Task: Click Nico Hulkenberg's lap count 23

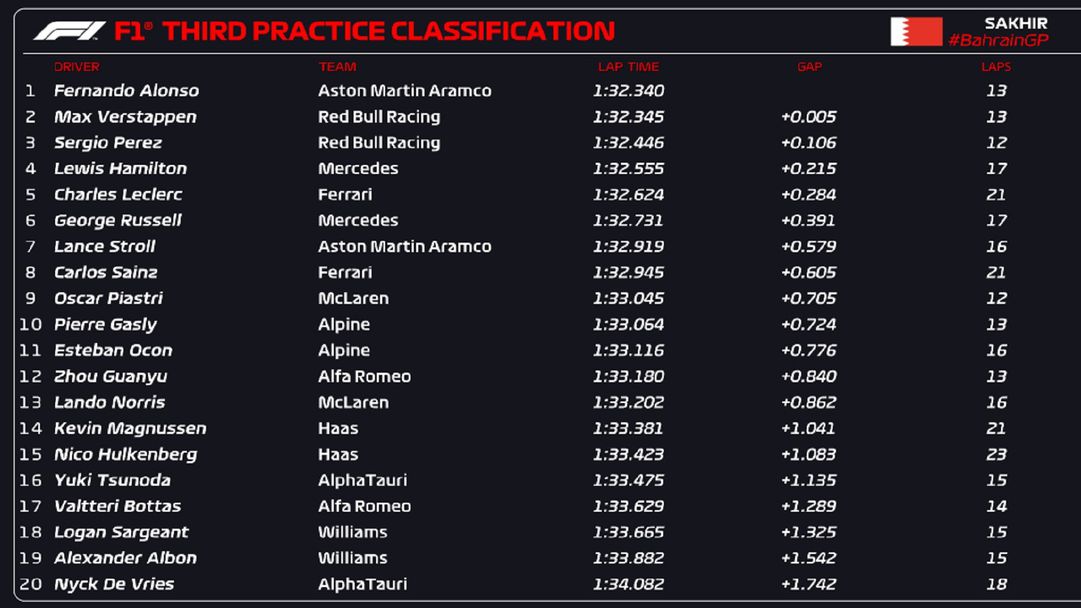Action: [x=996, y=455]
